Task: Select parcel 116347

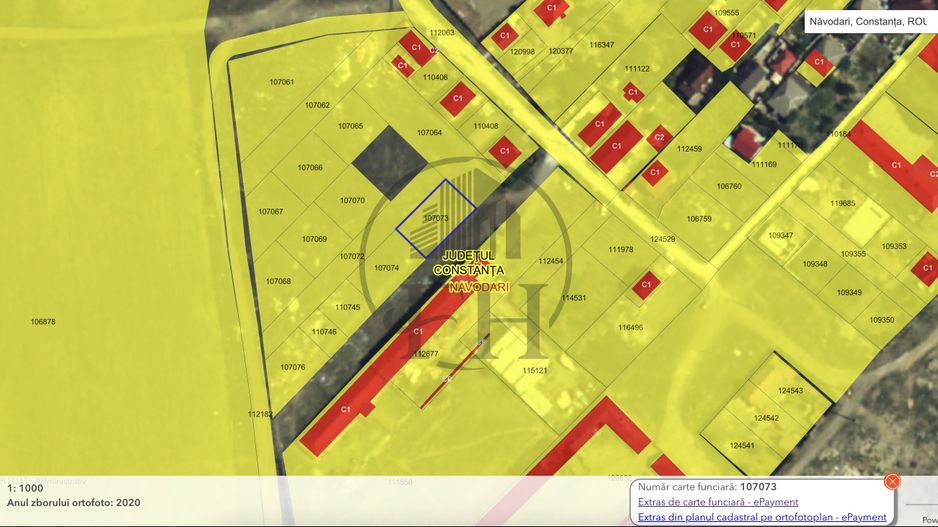Action: click(602, 45)
